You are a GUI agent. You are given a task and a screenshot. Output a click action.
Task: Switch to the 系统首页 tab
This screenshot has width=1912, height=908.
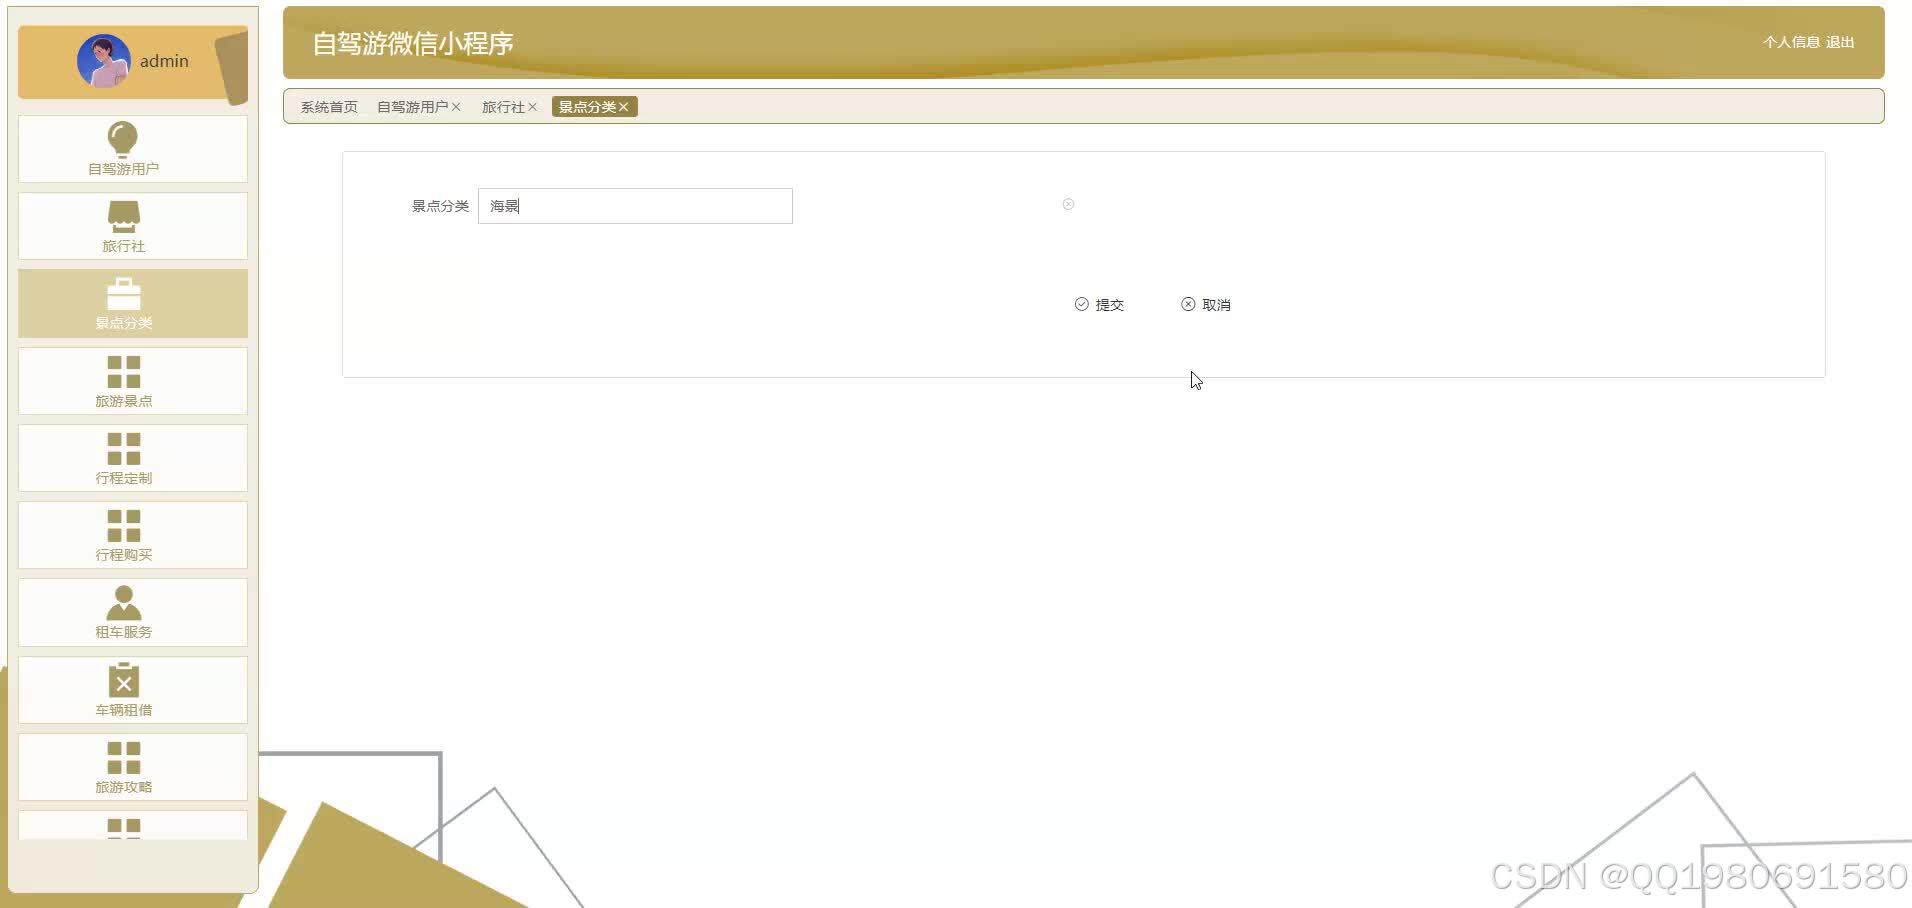(328, 106)
